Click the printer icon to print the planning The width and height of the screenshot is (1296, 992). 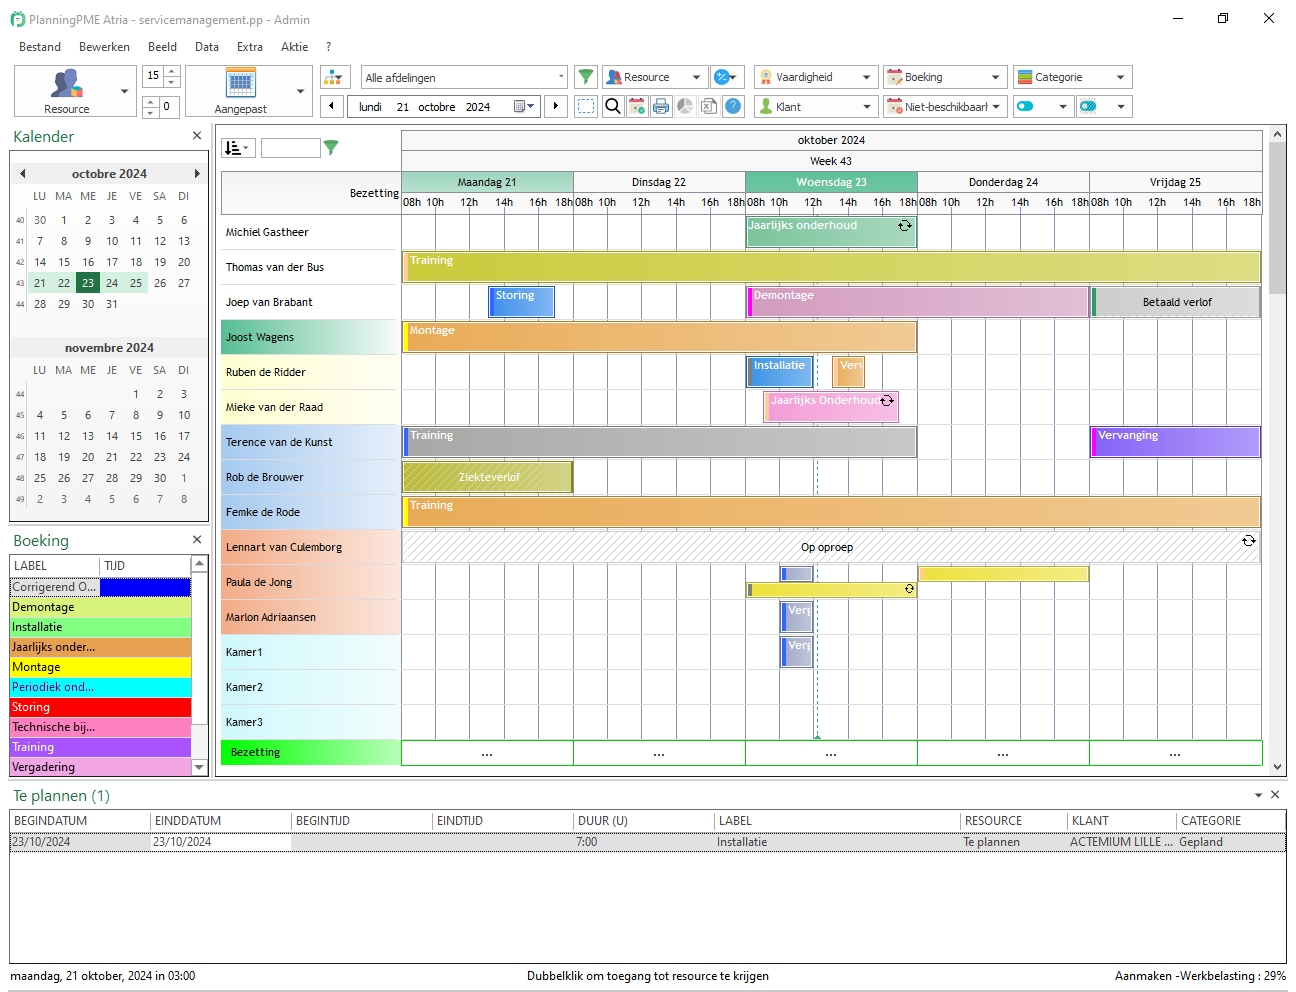[x=661, y=106]
